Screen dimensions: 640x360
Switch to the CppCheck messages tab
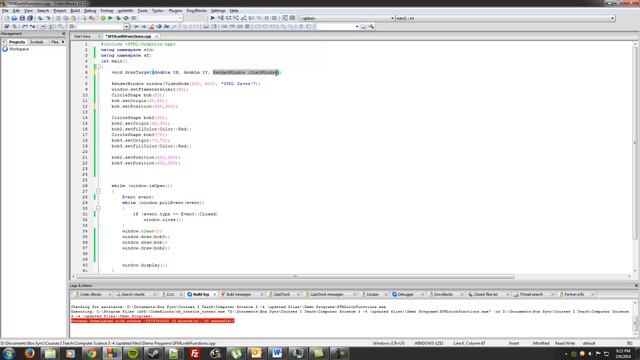click(327, 294)
